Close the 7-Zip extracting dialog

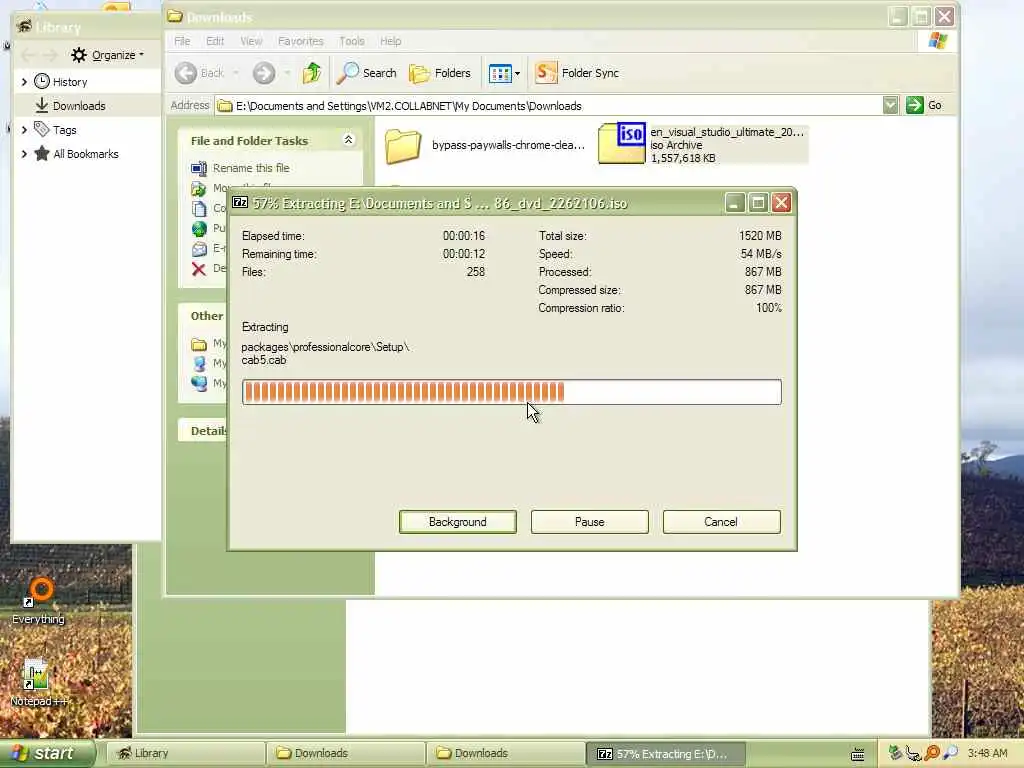pyautogui.click(x=782, y=203)
